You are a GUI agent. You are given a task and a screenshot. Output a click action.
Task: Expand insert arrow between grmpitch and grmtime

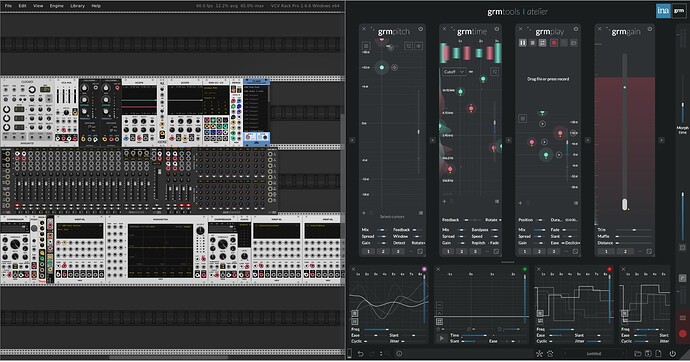(432, 140)
